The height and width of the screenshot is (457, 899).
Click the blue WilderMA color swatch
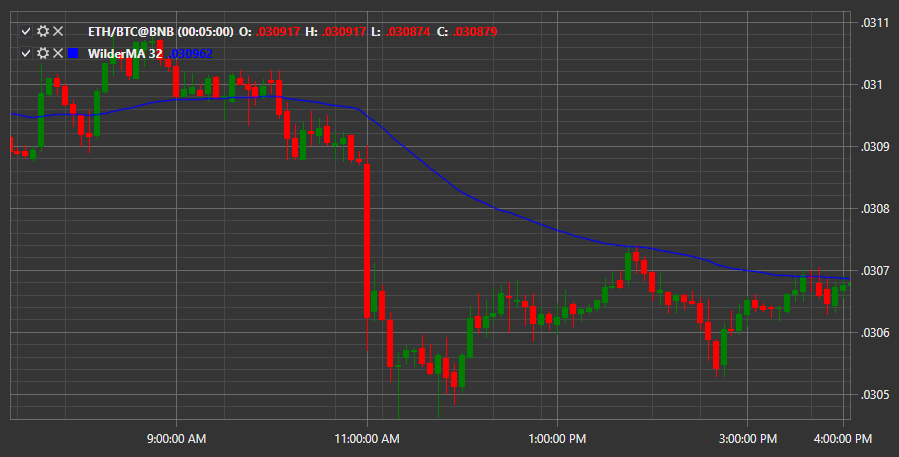pyautogui.click(x=73, y=53)
